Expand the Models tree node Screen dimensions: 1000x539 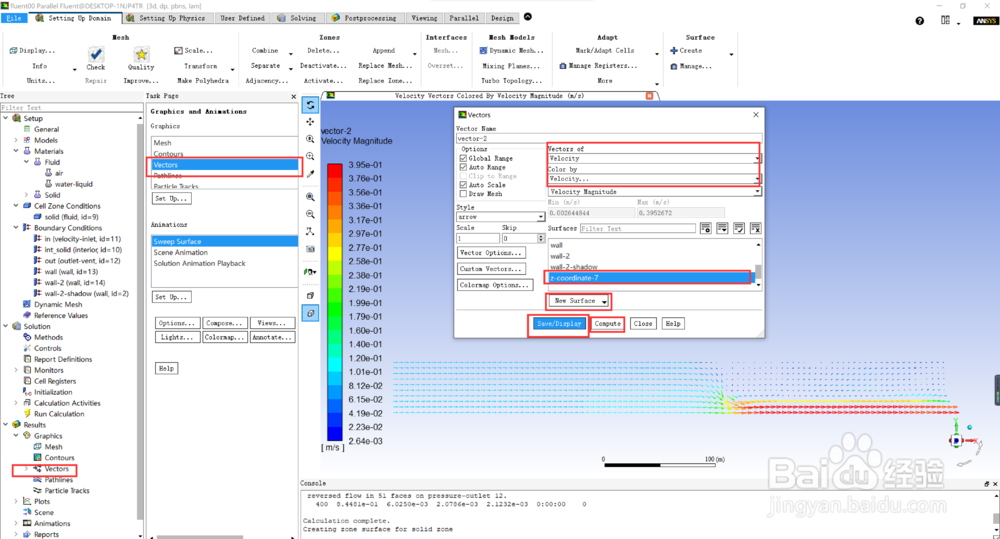tap(16, 140)
